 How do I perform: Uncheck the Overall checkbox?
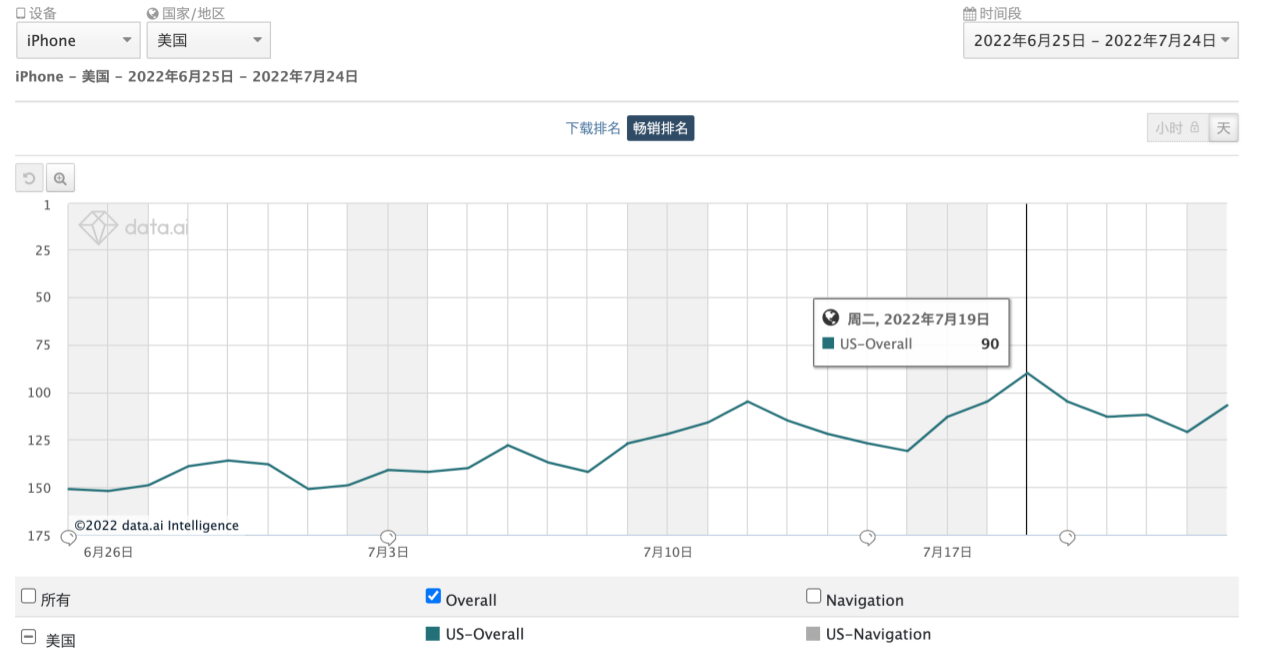pos(433,596)
